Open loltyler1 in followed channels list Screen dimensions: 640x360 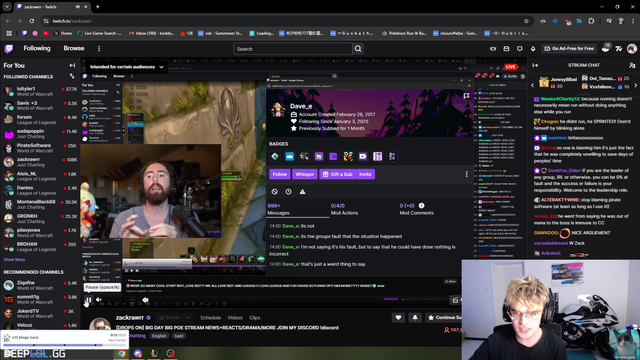click(40, 91)
